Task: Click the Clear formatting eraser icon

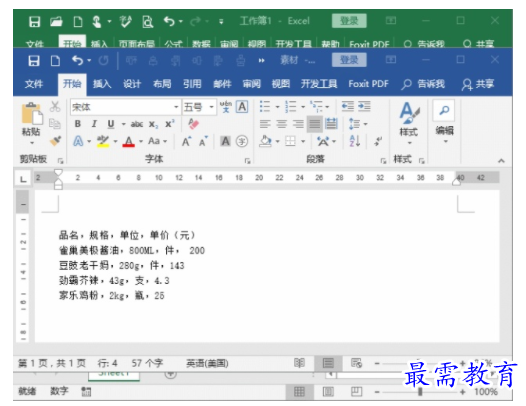Action: tap(194, 124)
